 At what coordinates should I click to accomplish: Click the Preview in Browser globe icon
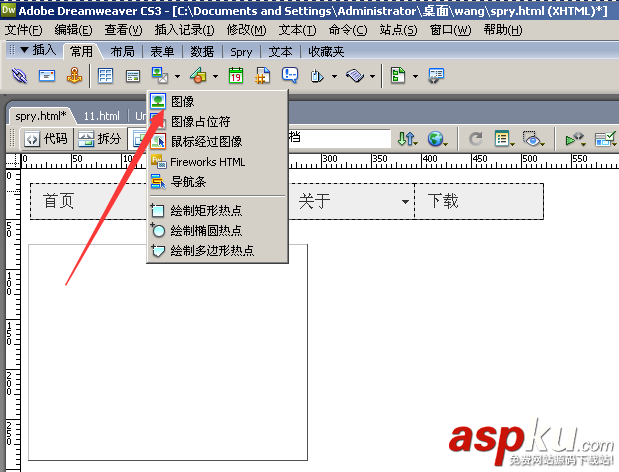[437, 139]
